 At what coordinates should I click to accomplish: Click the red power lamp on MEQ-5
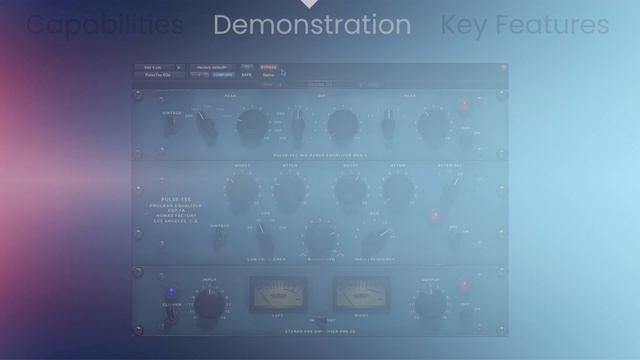[x=464, y=104]
